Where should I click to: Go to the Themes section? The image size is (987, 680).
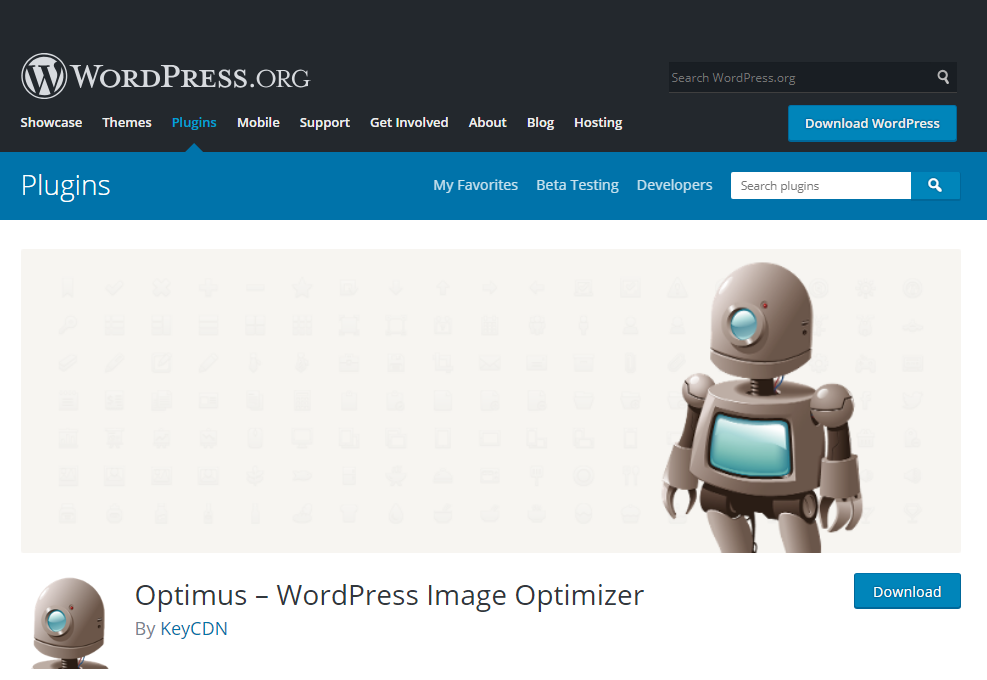pos(127,123)
